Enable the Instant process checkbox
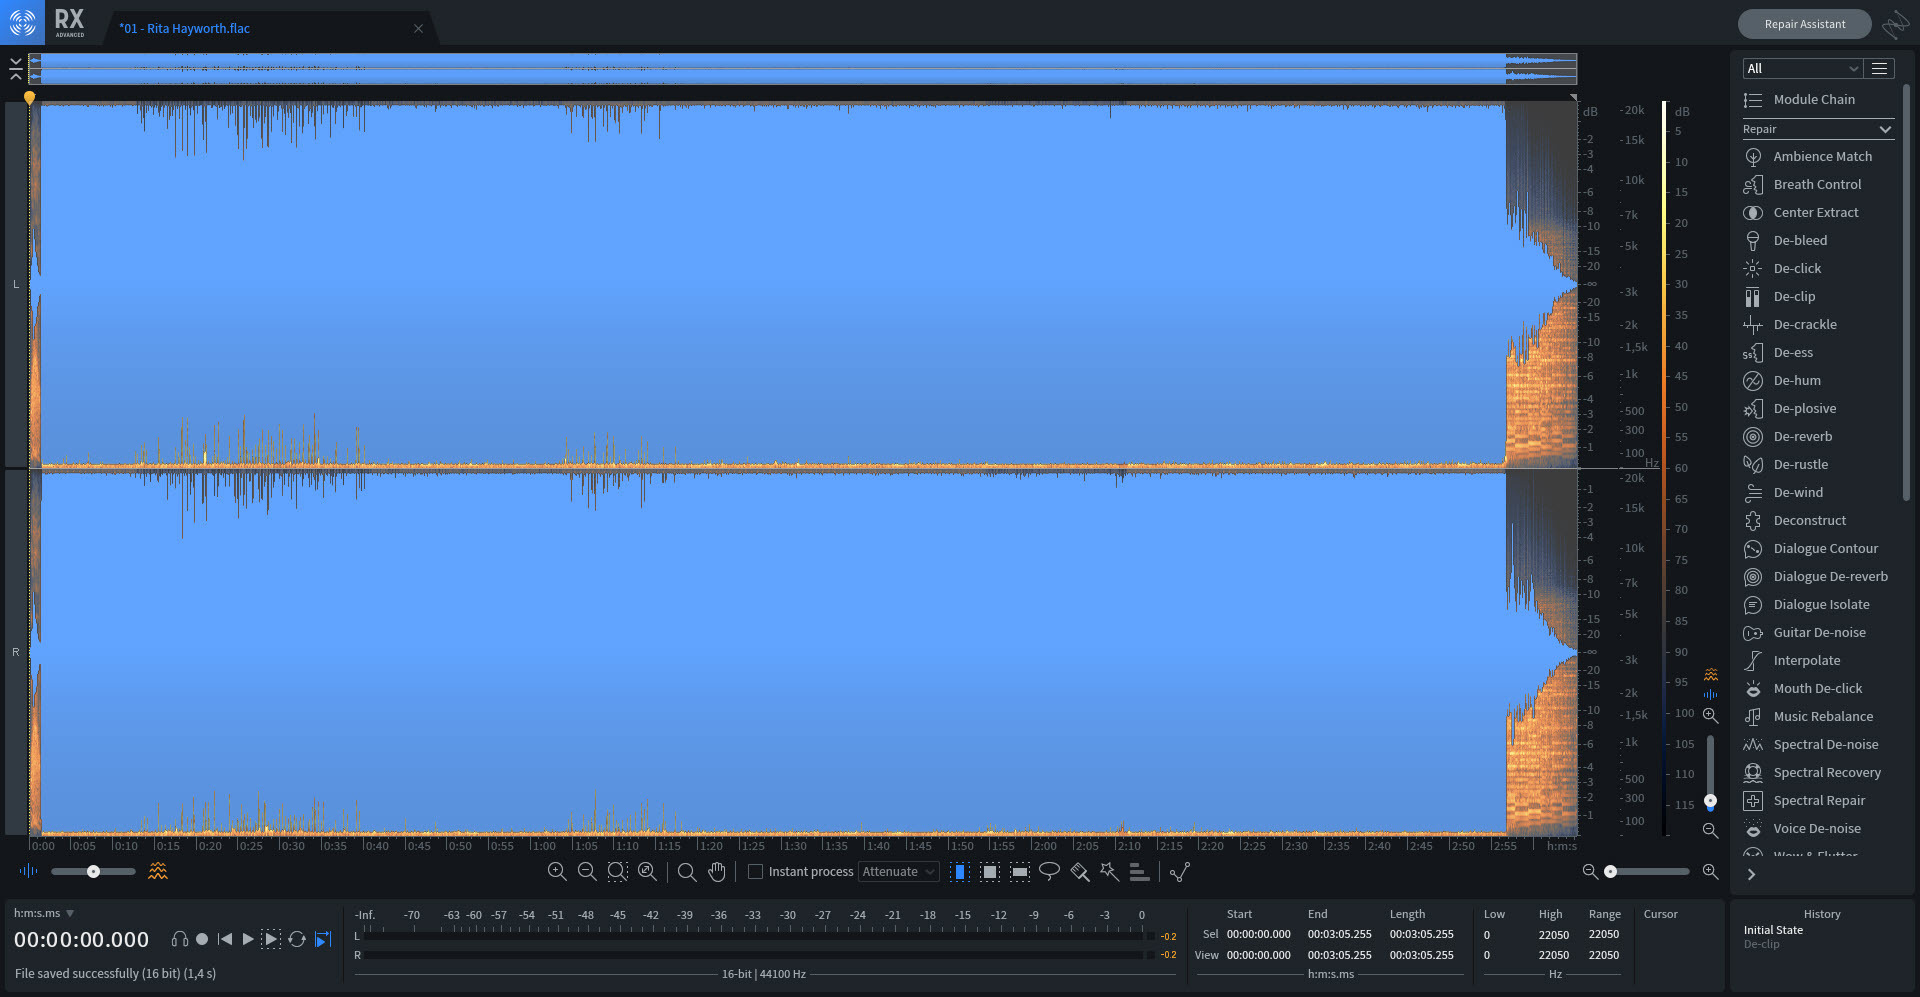Screen dimensions: 1920x997 [x=756, y=872]
